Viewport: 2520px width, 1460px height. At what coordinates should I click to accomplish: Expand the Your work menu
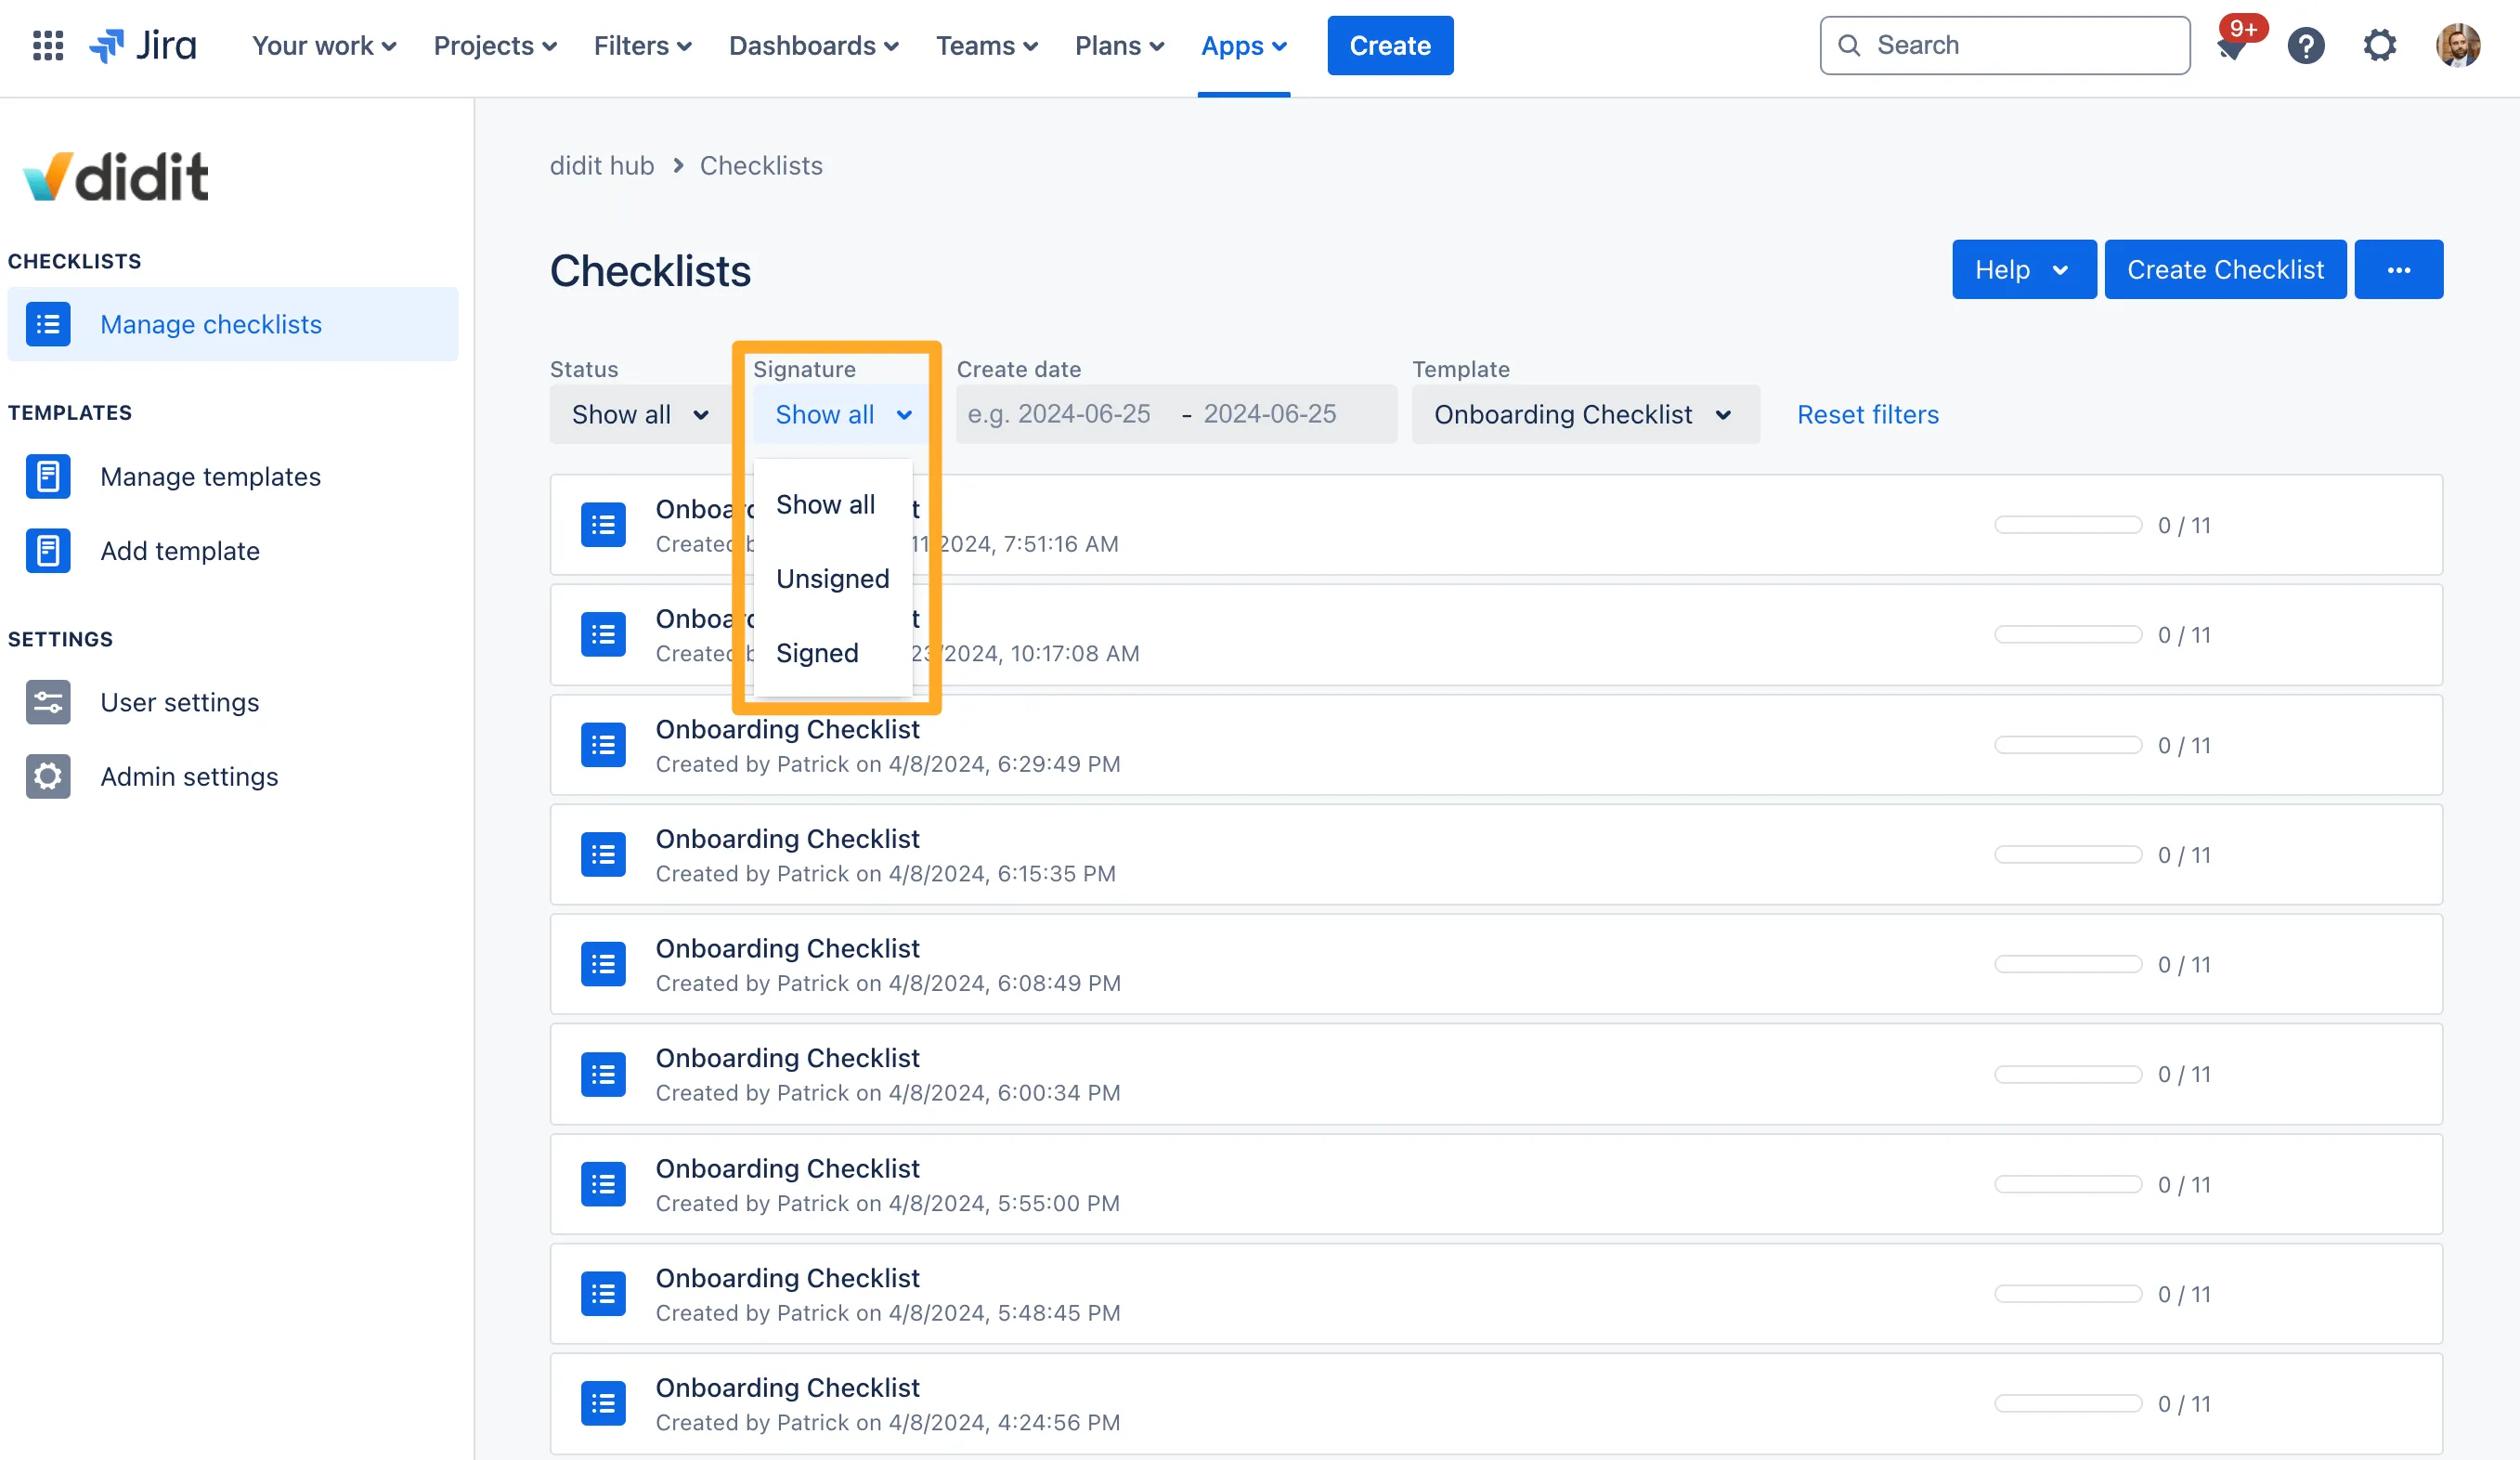pyautogui.click(x=324, y=45)
